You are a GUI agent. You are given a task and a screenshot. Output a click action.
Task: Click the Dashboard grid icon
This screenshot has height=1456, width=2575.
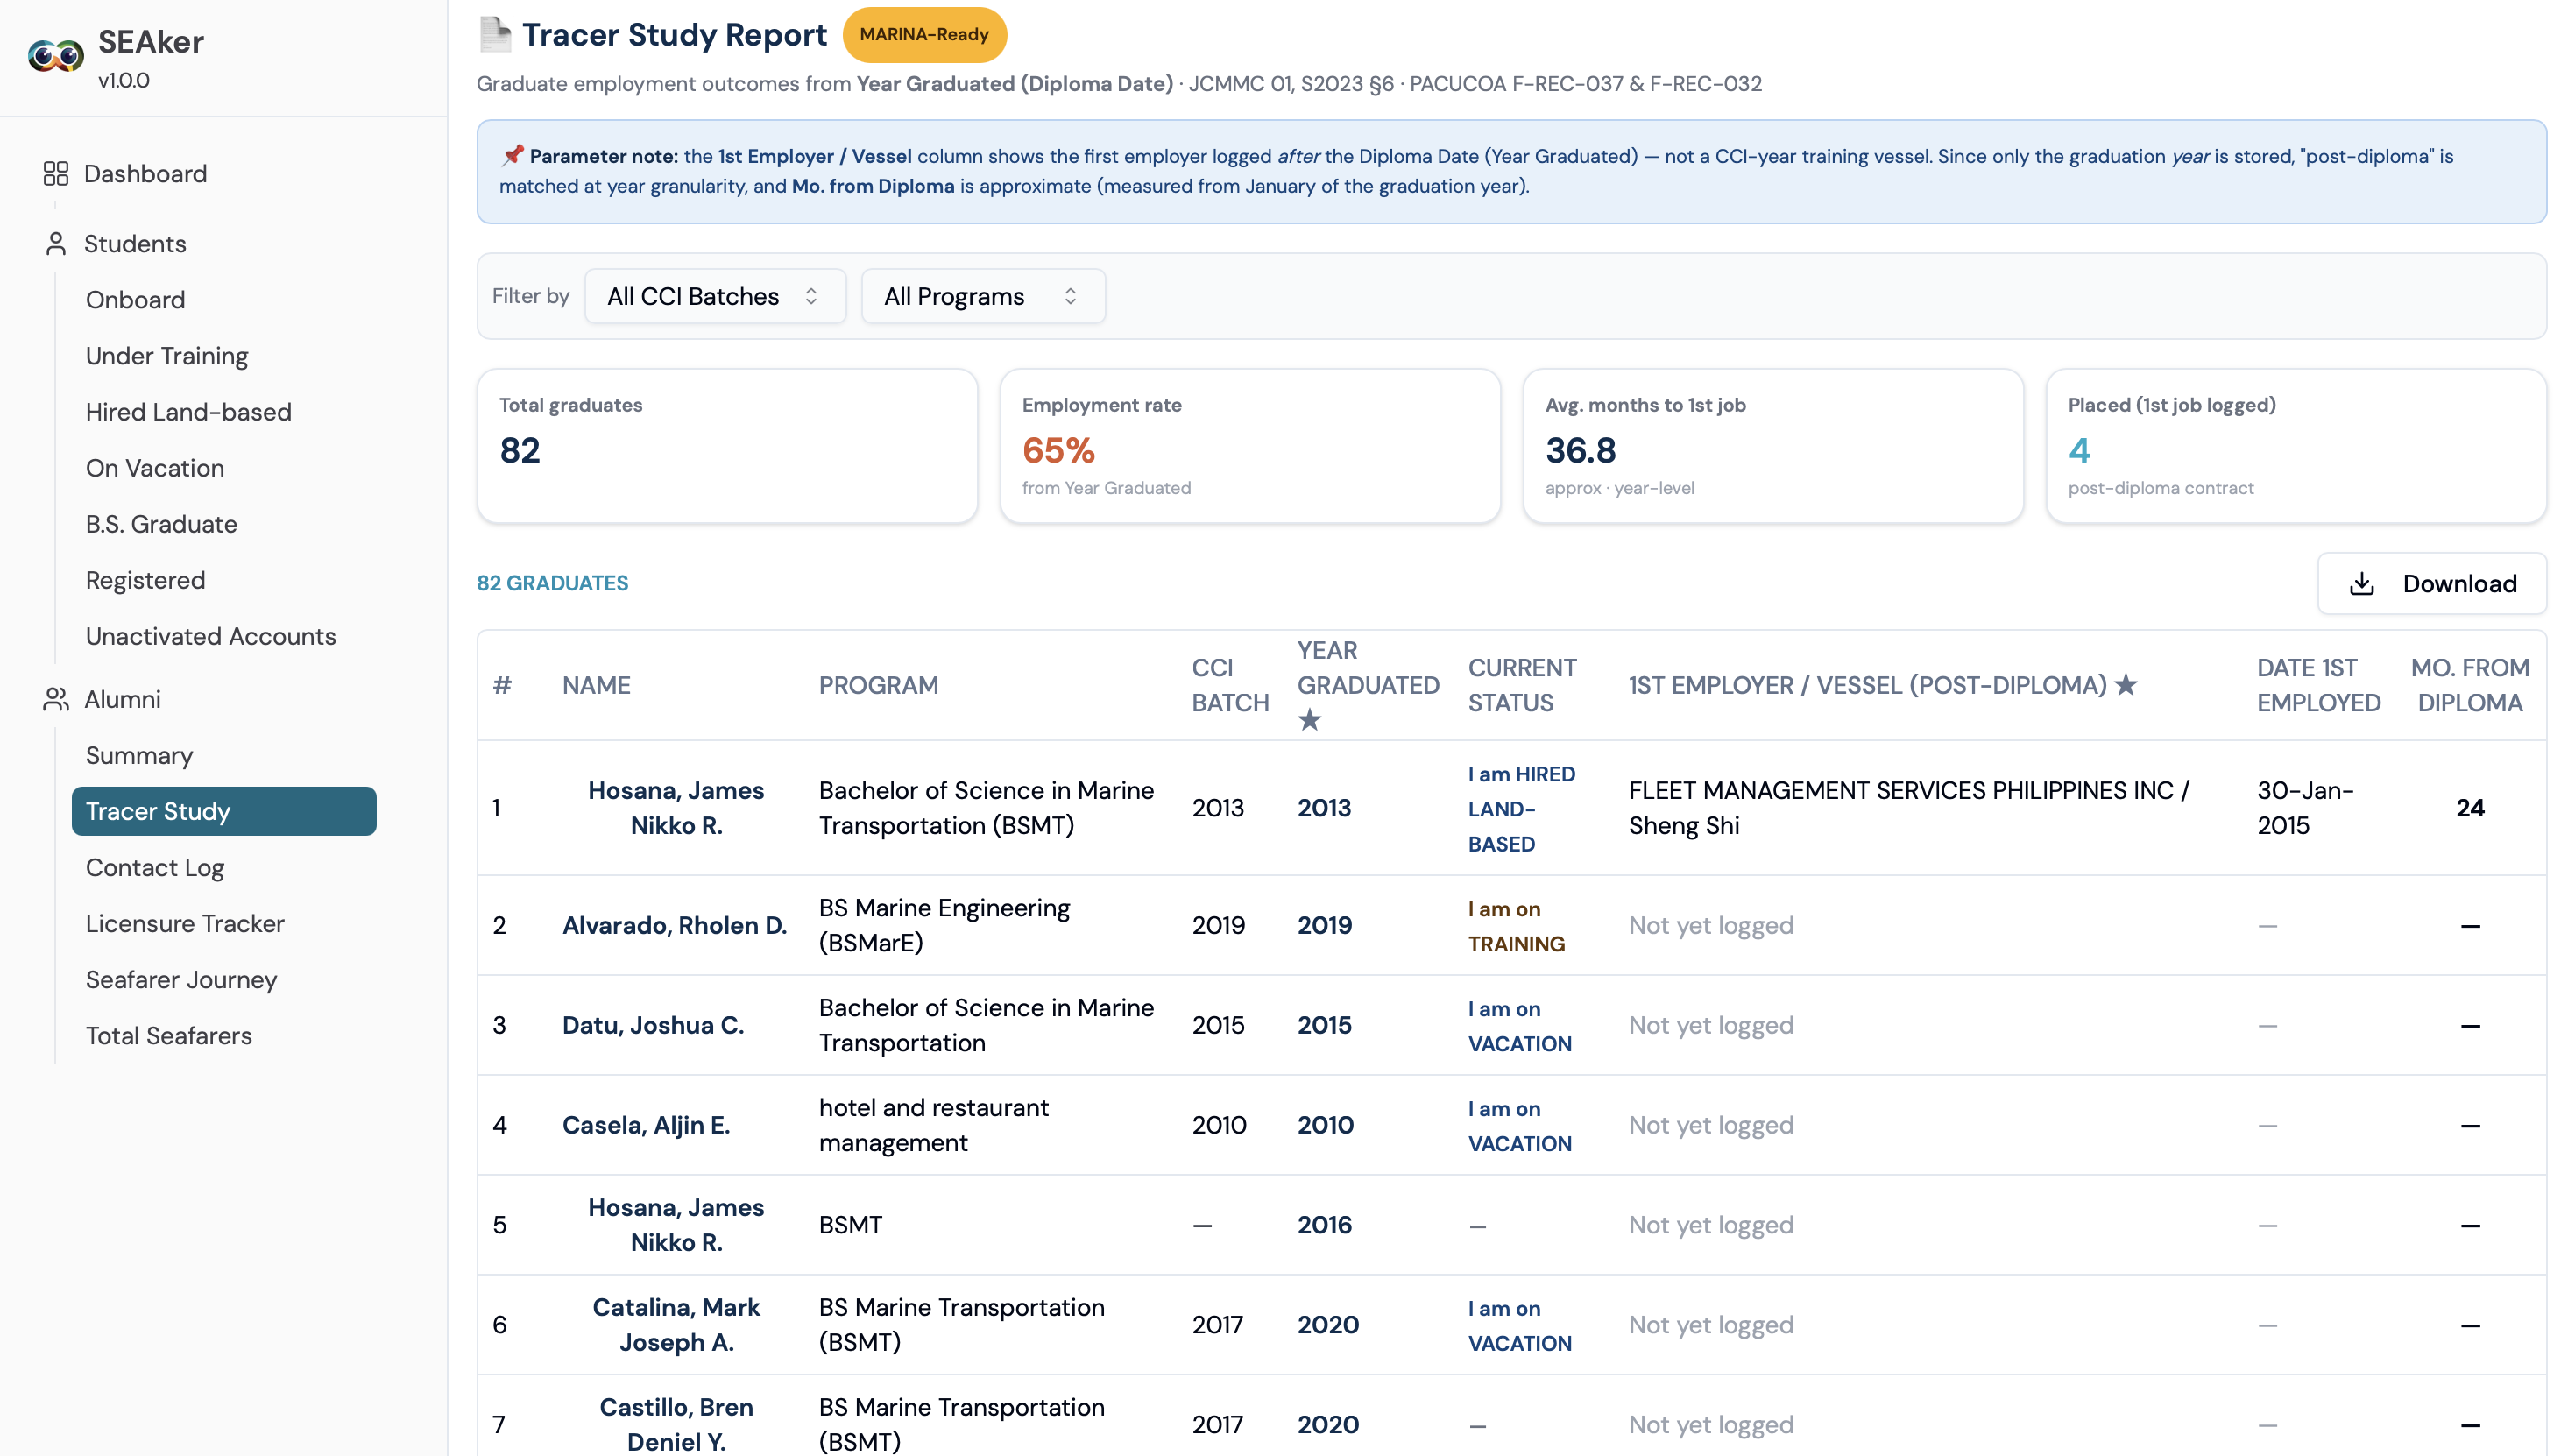click(56, 174)
